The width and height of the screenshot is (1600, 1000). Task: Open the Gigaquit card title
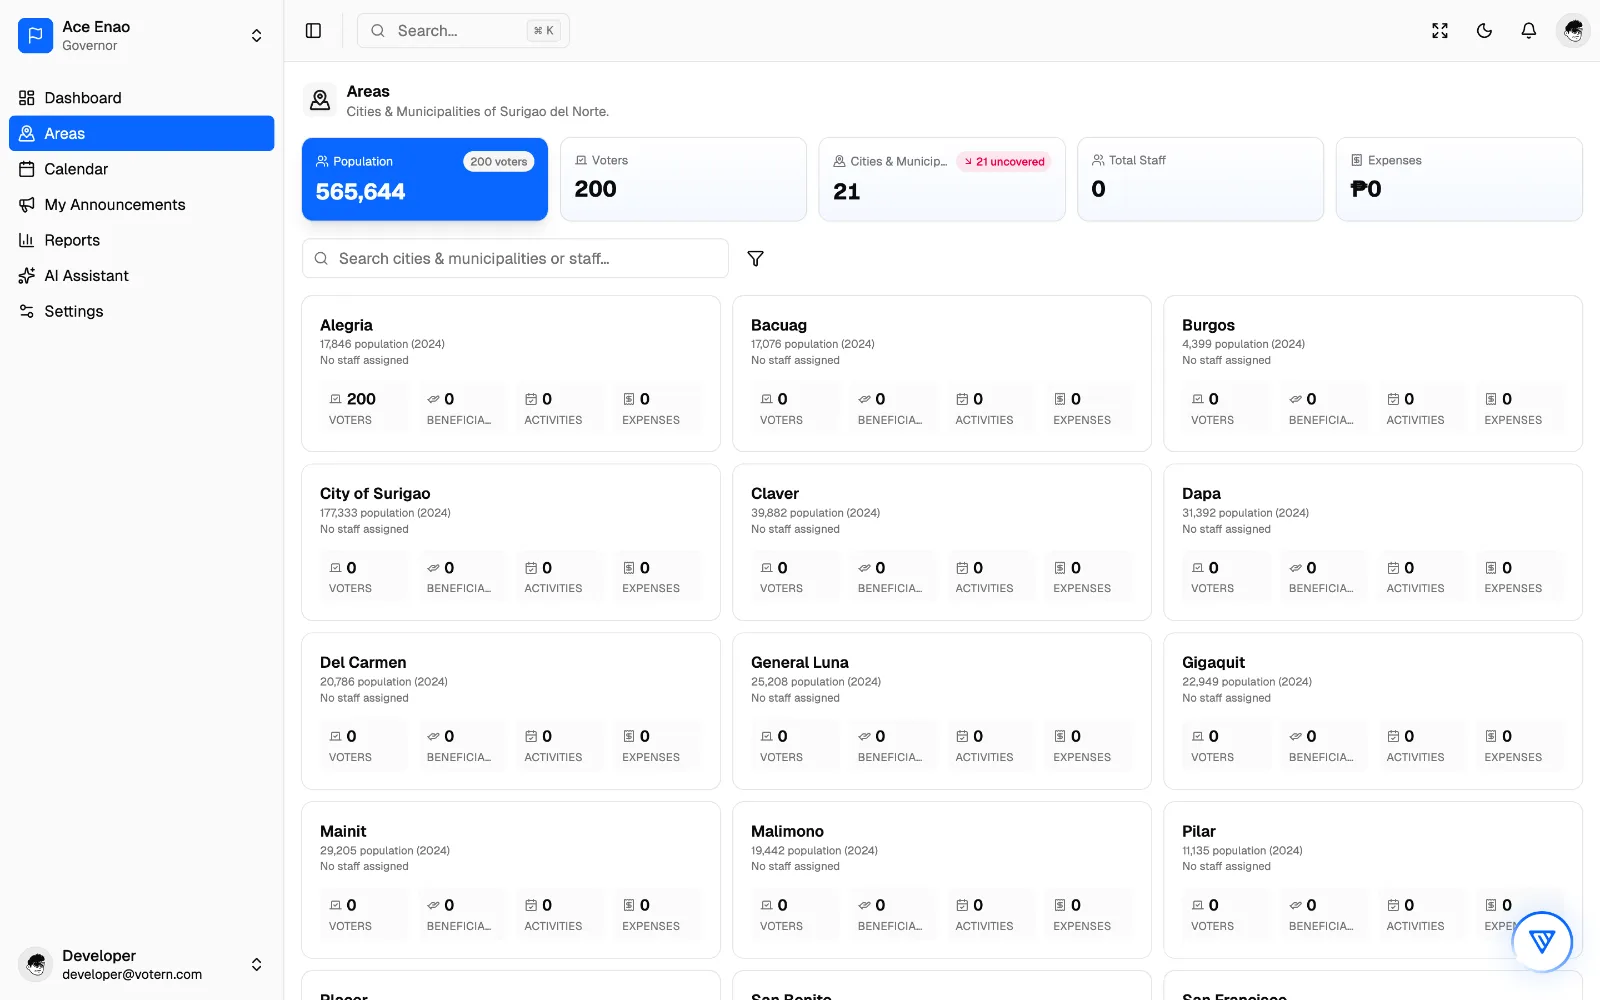pyautogui.click(x=1213, y=663)
